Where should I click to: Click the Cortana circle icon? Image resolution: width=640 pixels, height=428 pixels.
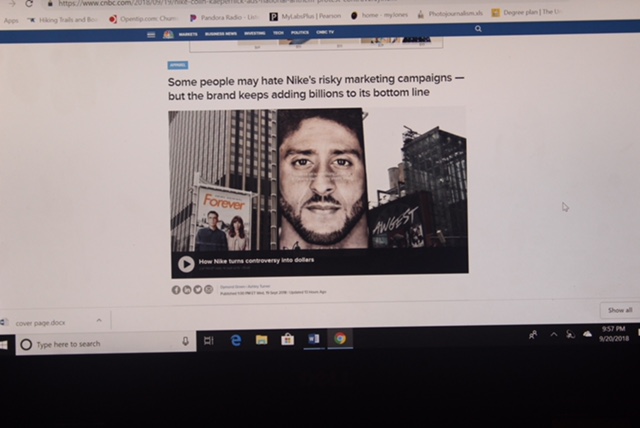click(26, 345)
